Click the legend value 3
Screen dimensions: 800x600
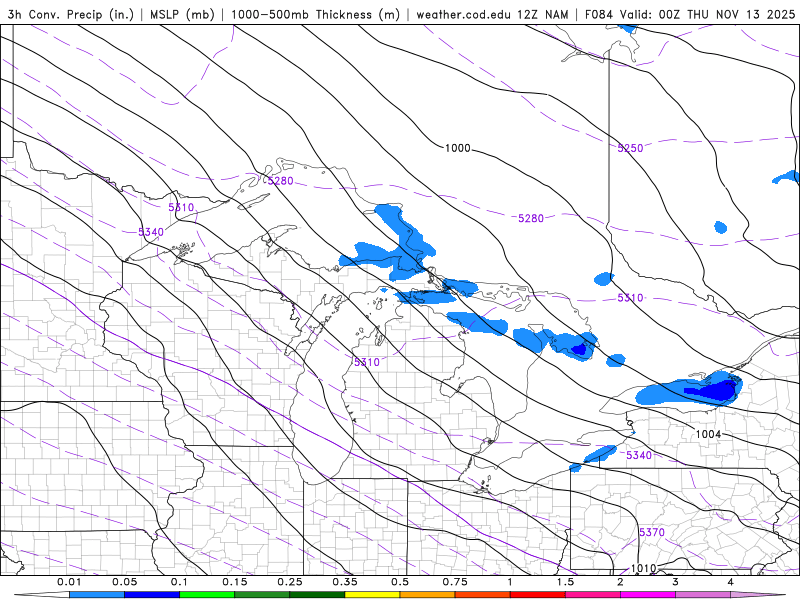pyautogui.click(x=675, y=582)
